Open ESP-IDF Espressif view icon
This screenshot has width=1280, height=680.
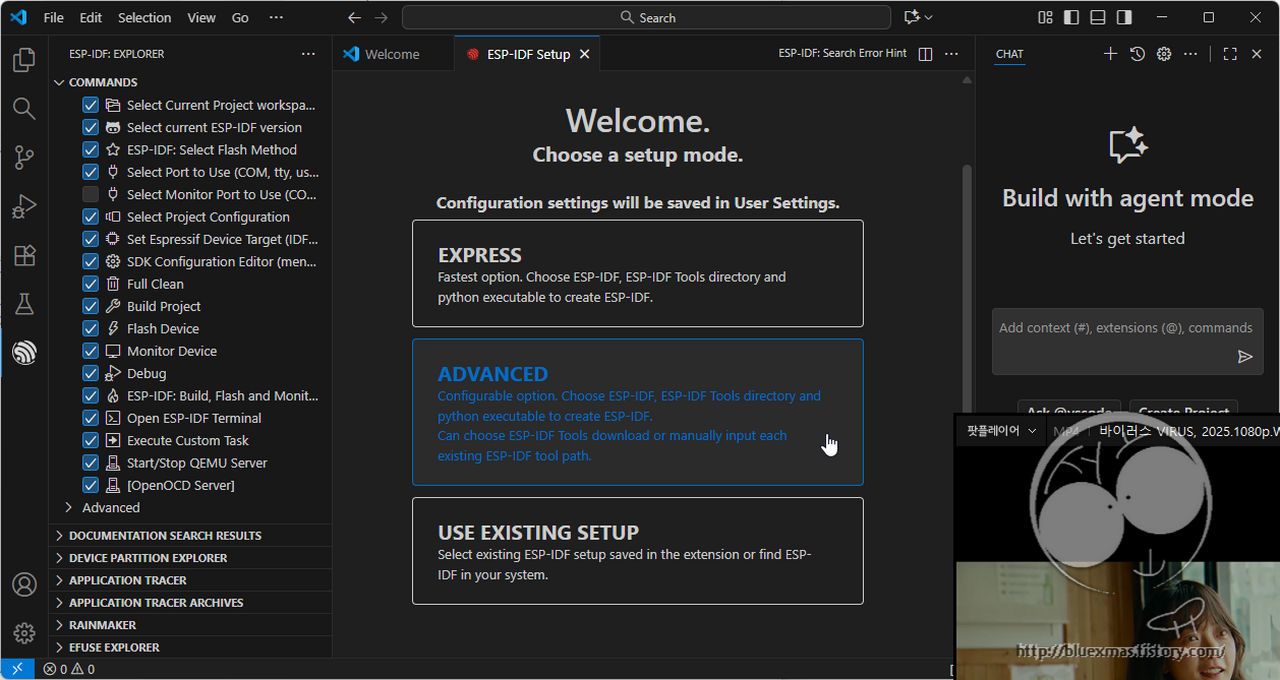[24, 352]
